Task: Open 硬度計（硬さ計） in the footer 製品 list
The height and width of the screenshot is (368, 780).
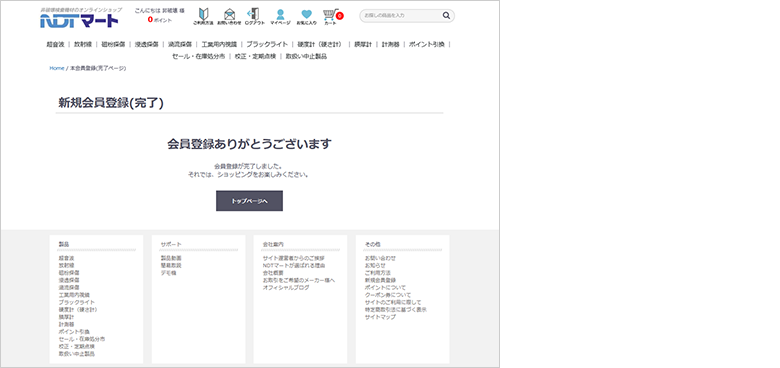Action: [x=78, y=310]
